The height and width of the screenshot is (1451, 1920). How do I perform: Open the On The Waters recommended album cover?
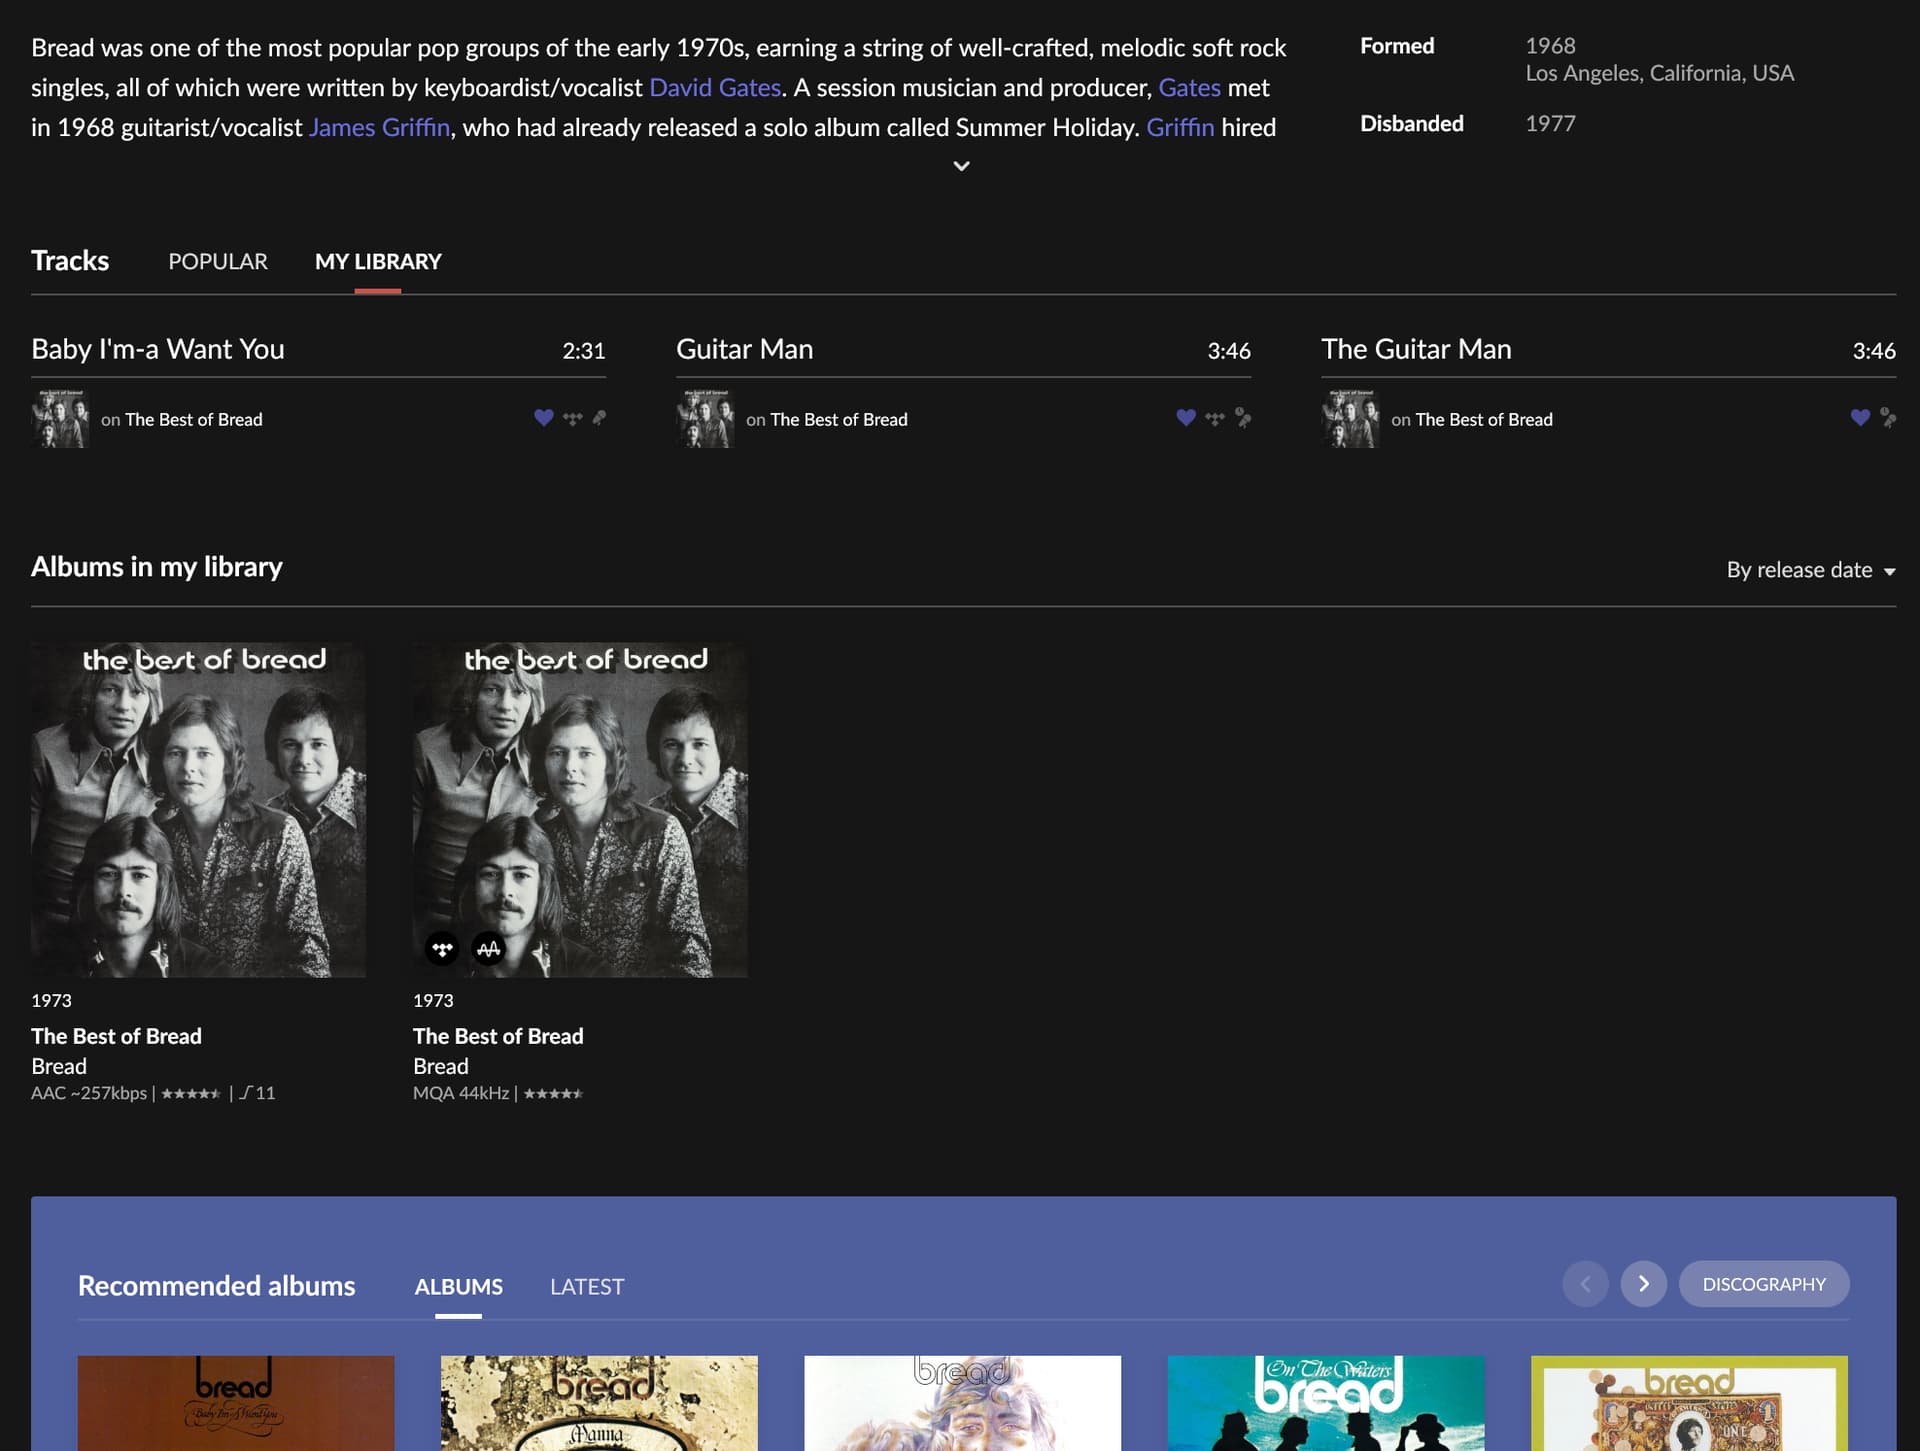pyautogui.click(x=1326, y=1403)
